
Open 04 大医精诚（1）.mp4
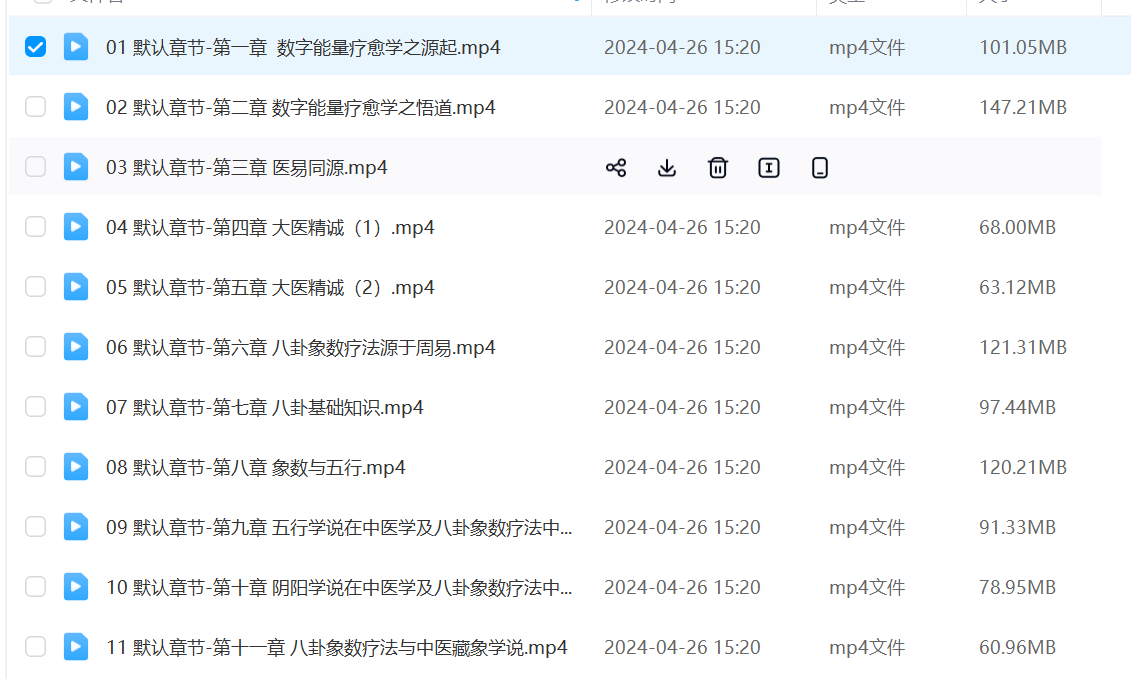(x=270, y=228)
